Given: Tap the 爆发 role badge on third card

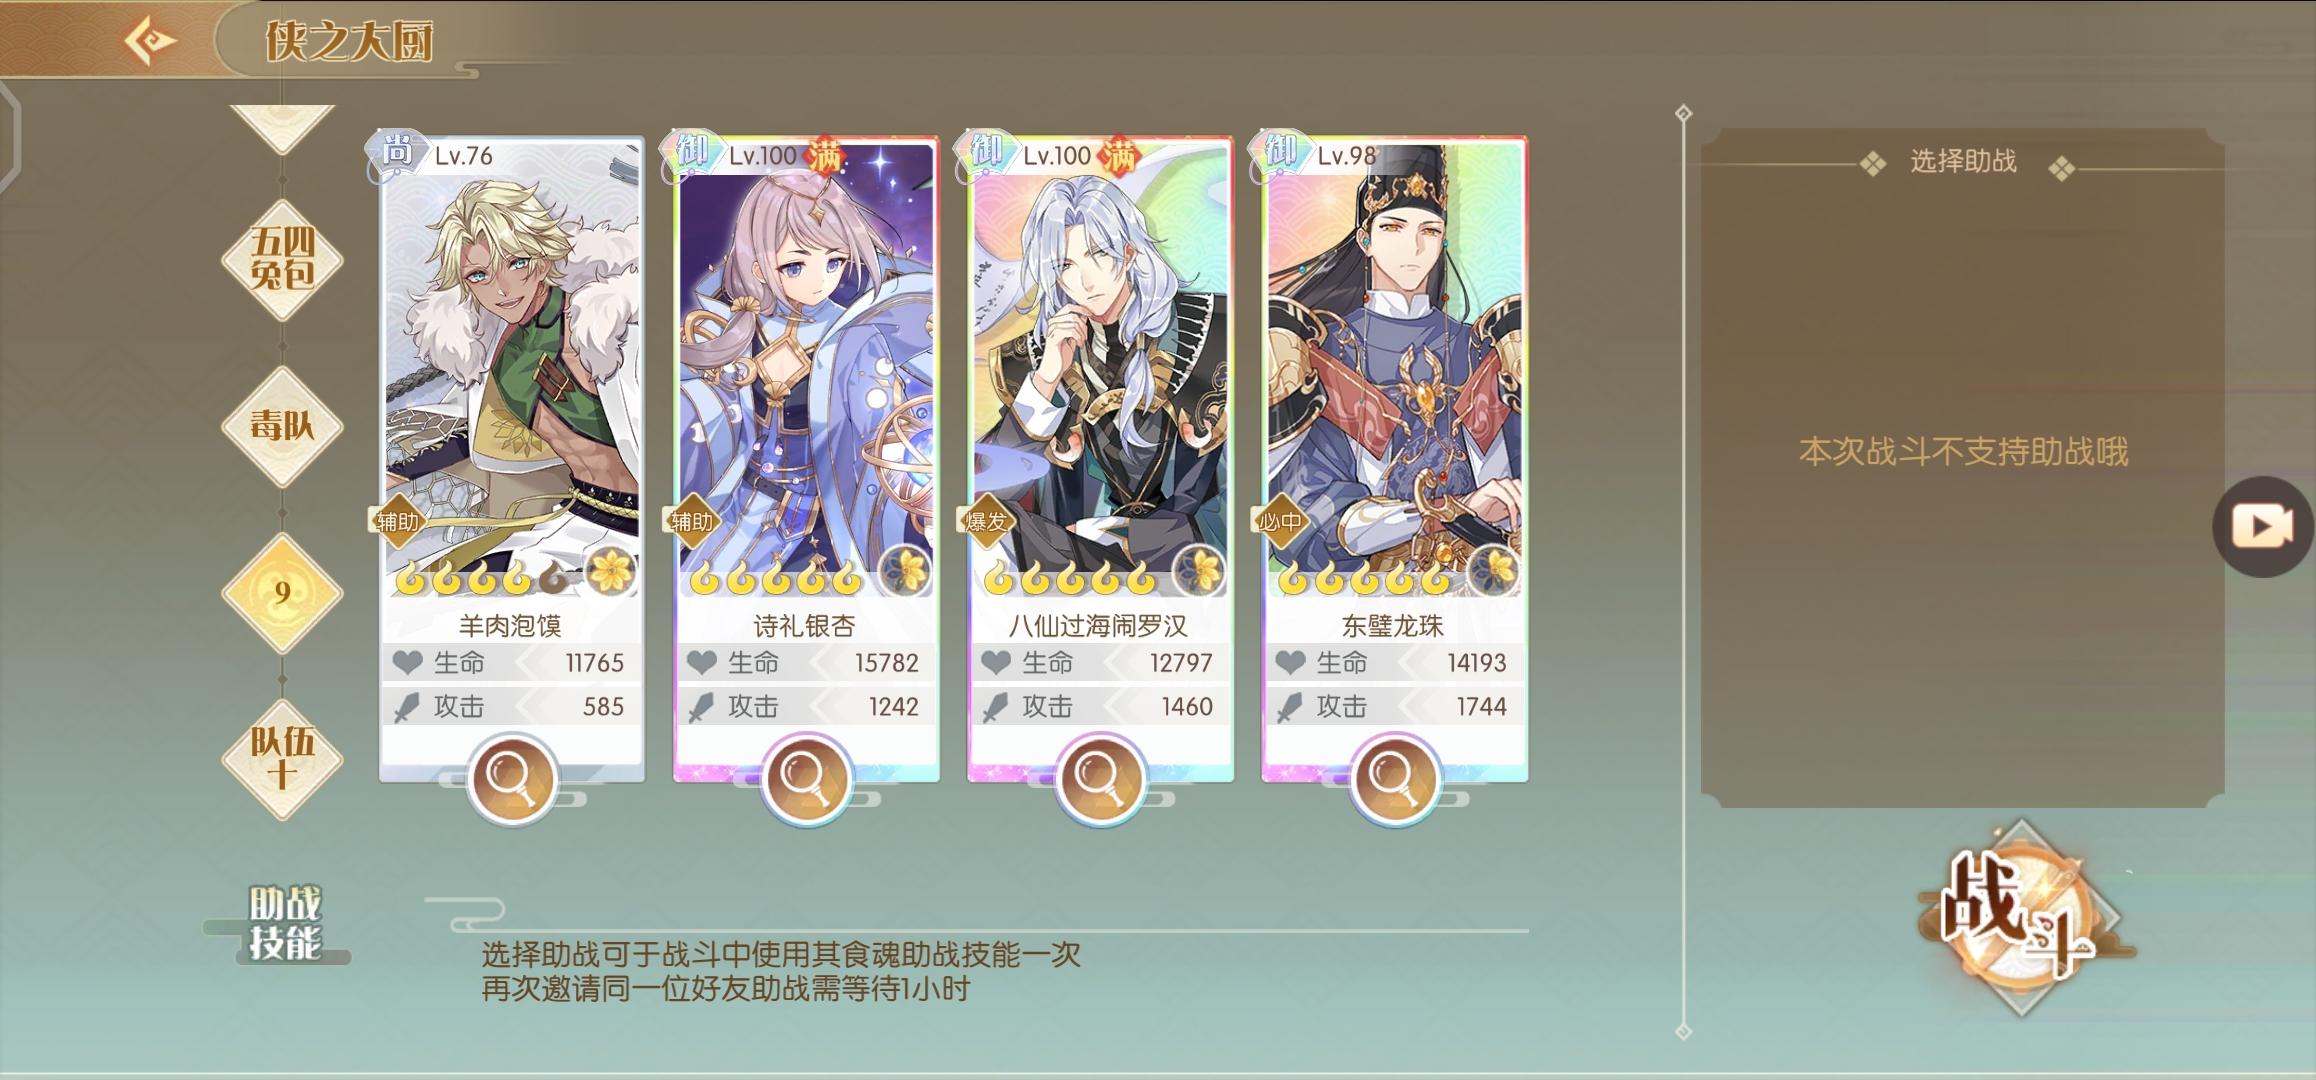Looking at the screenshot, I should tap(985, 521).
